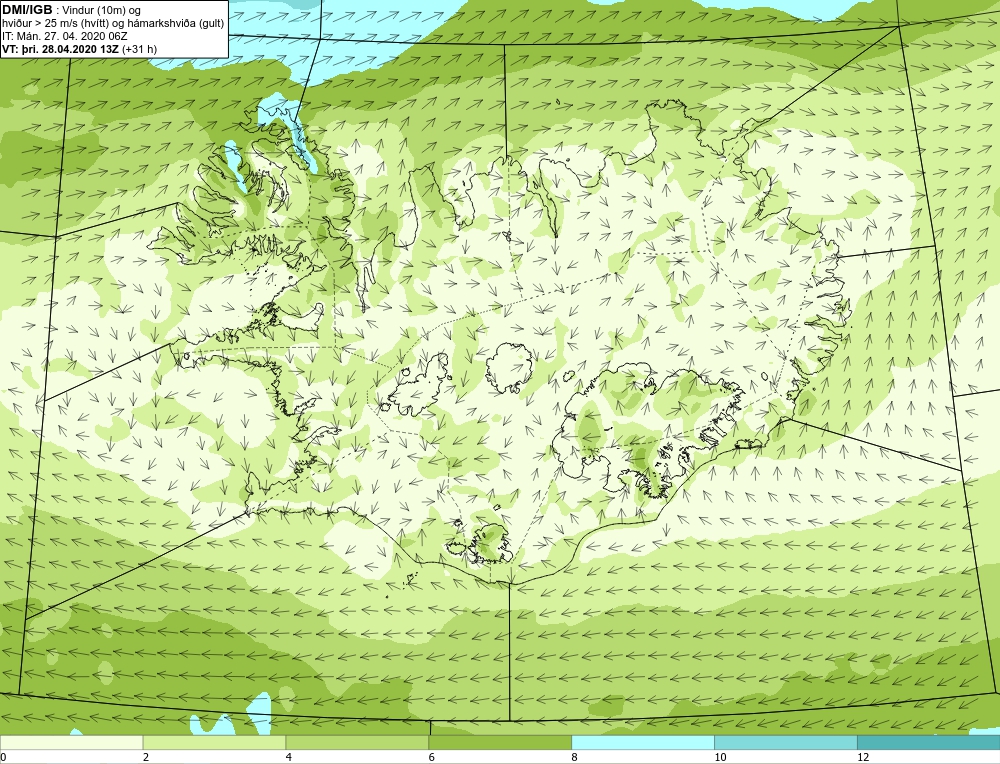Screen dimensions: 1000x764
Task: Click the legend scale label 0
Action: pyautogui.click(x=3, y=757)
